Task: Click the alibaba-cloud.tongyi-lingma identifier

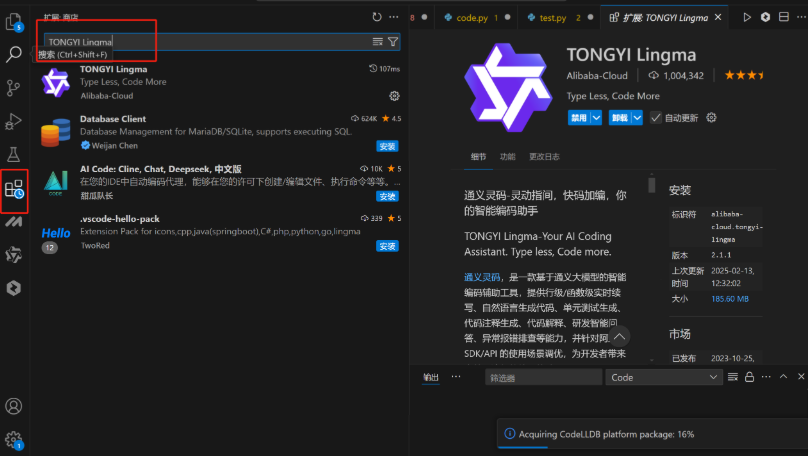Action: coord(736,227)
